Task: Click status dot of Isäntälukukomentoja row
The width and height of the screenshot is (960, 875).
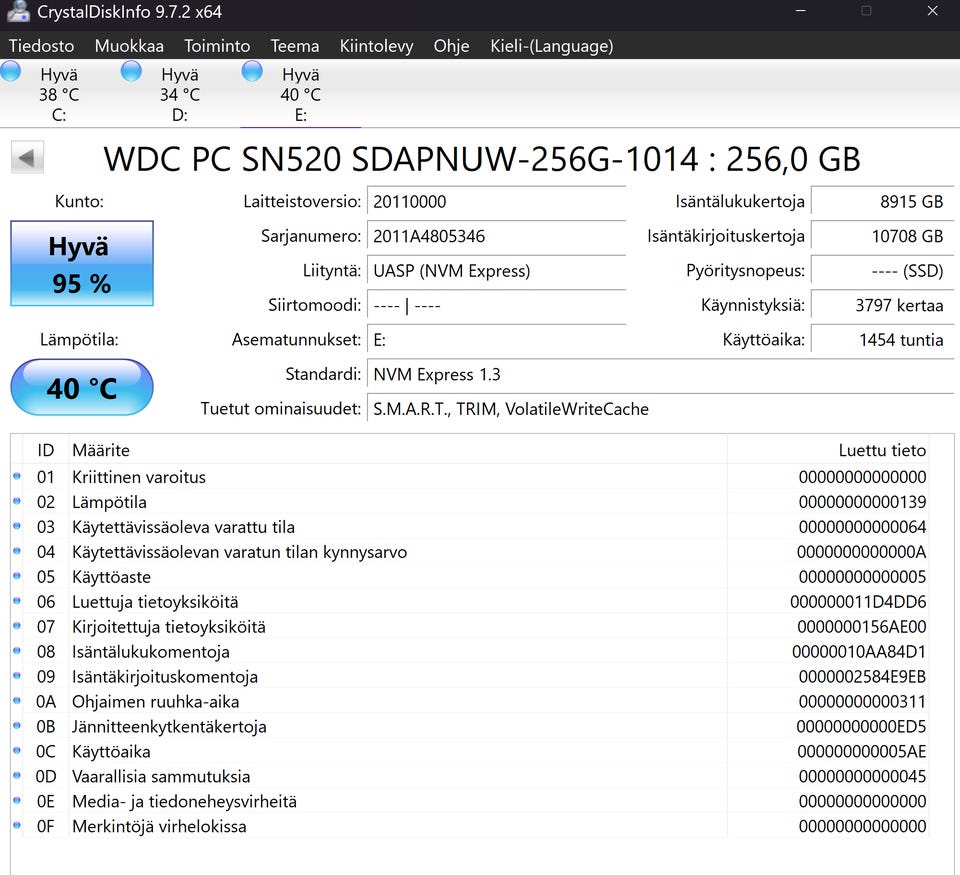Action: point(17,650)
